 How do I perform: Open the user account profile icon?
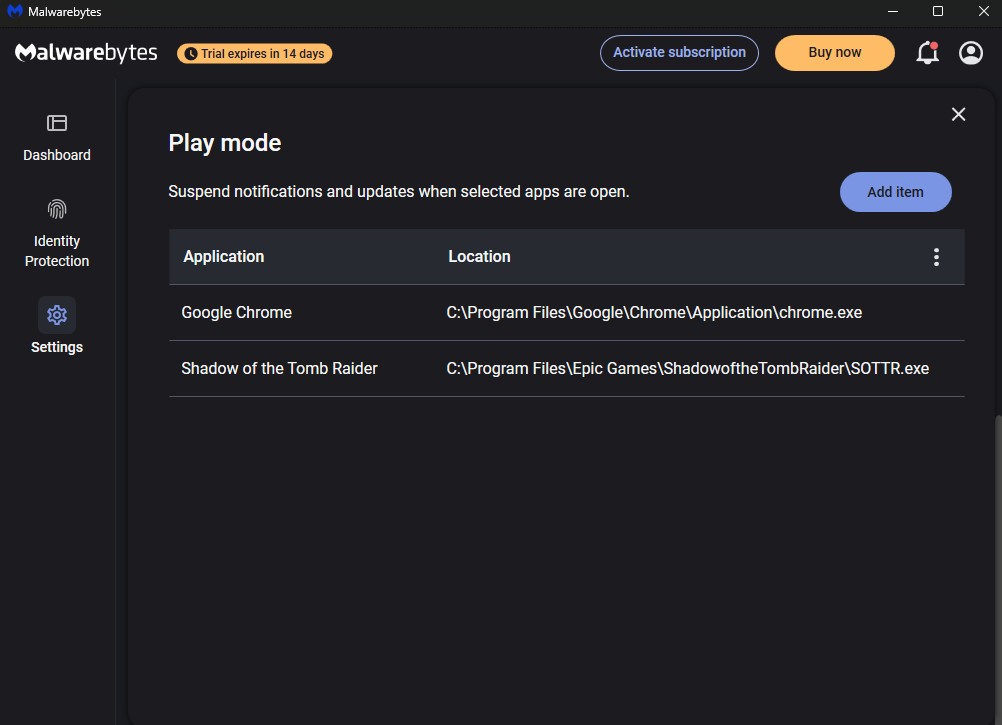point(971,53)
